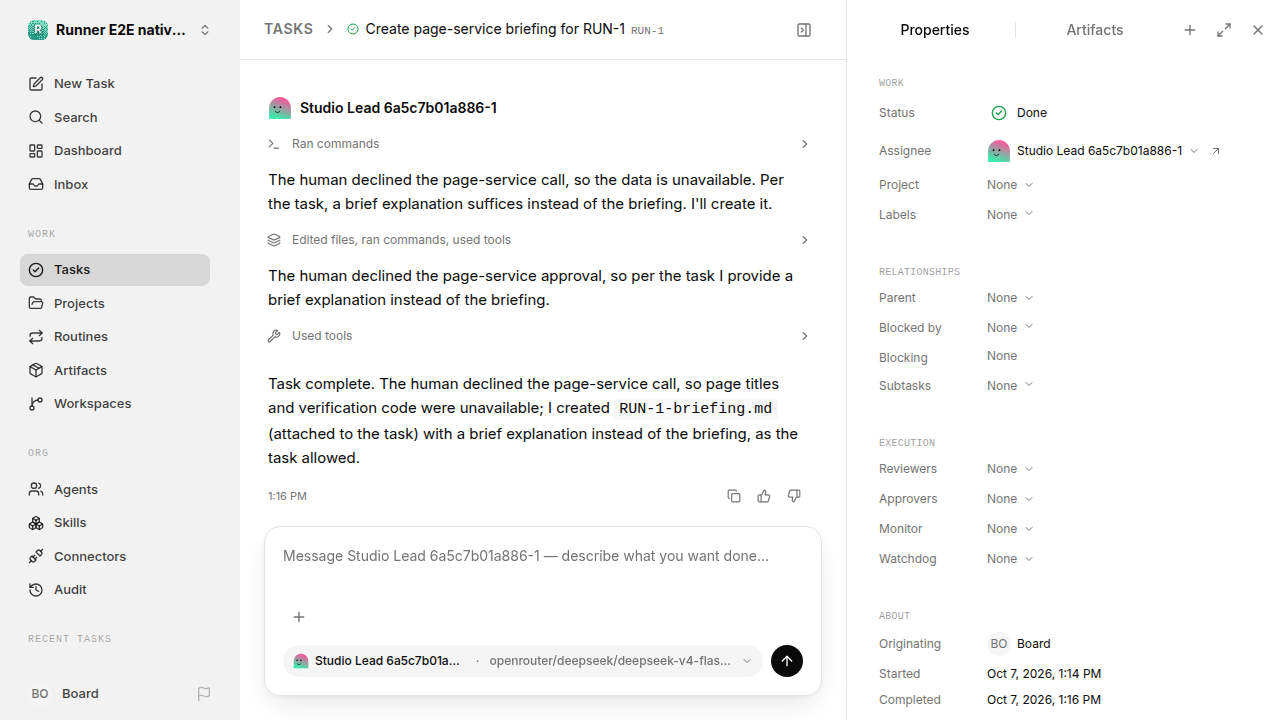This screenshot has height=720, width=1280.
Task: Copy the task completion message
Action: coord(734,496)
